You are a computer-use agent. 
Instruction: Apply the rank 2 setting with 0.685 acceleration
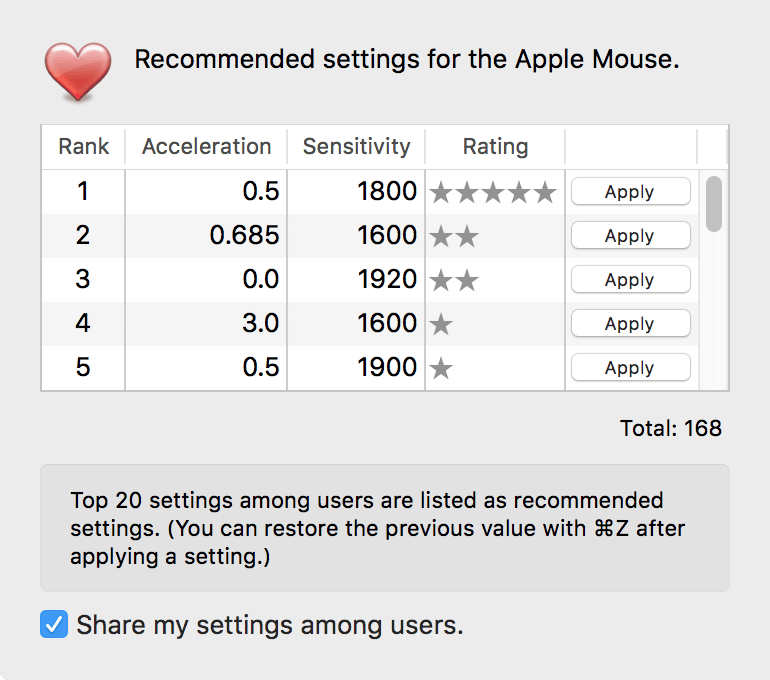(x=630, y=236)
